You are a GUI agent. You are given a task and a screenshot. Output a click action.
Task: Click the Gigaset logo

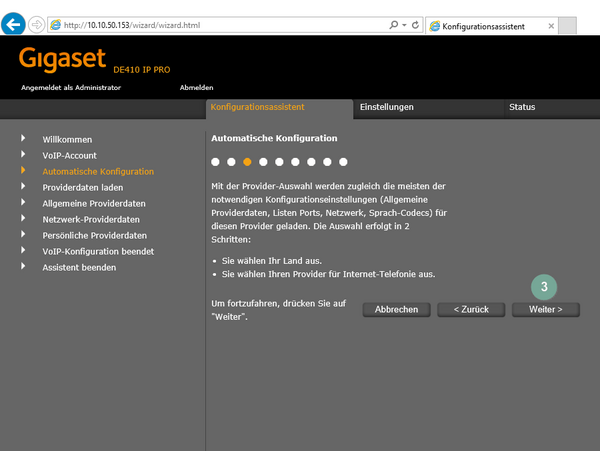click(62, 61)
